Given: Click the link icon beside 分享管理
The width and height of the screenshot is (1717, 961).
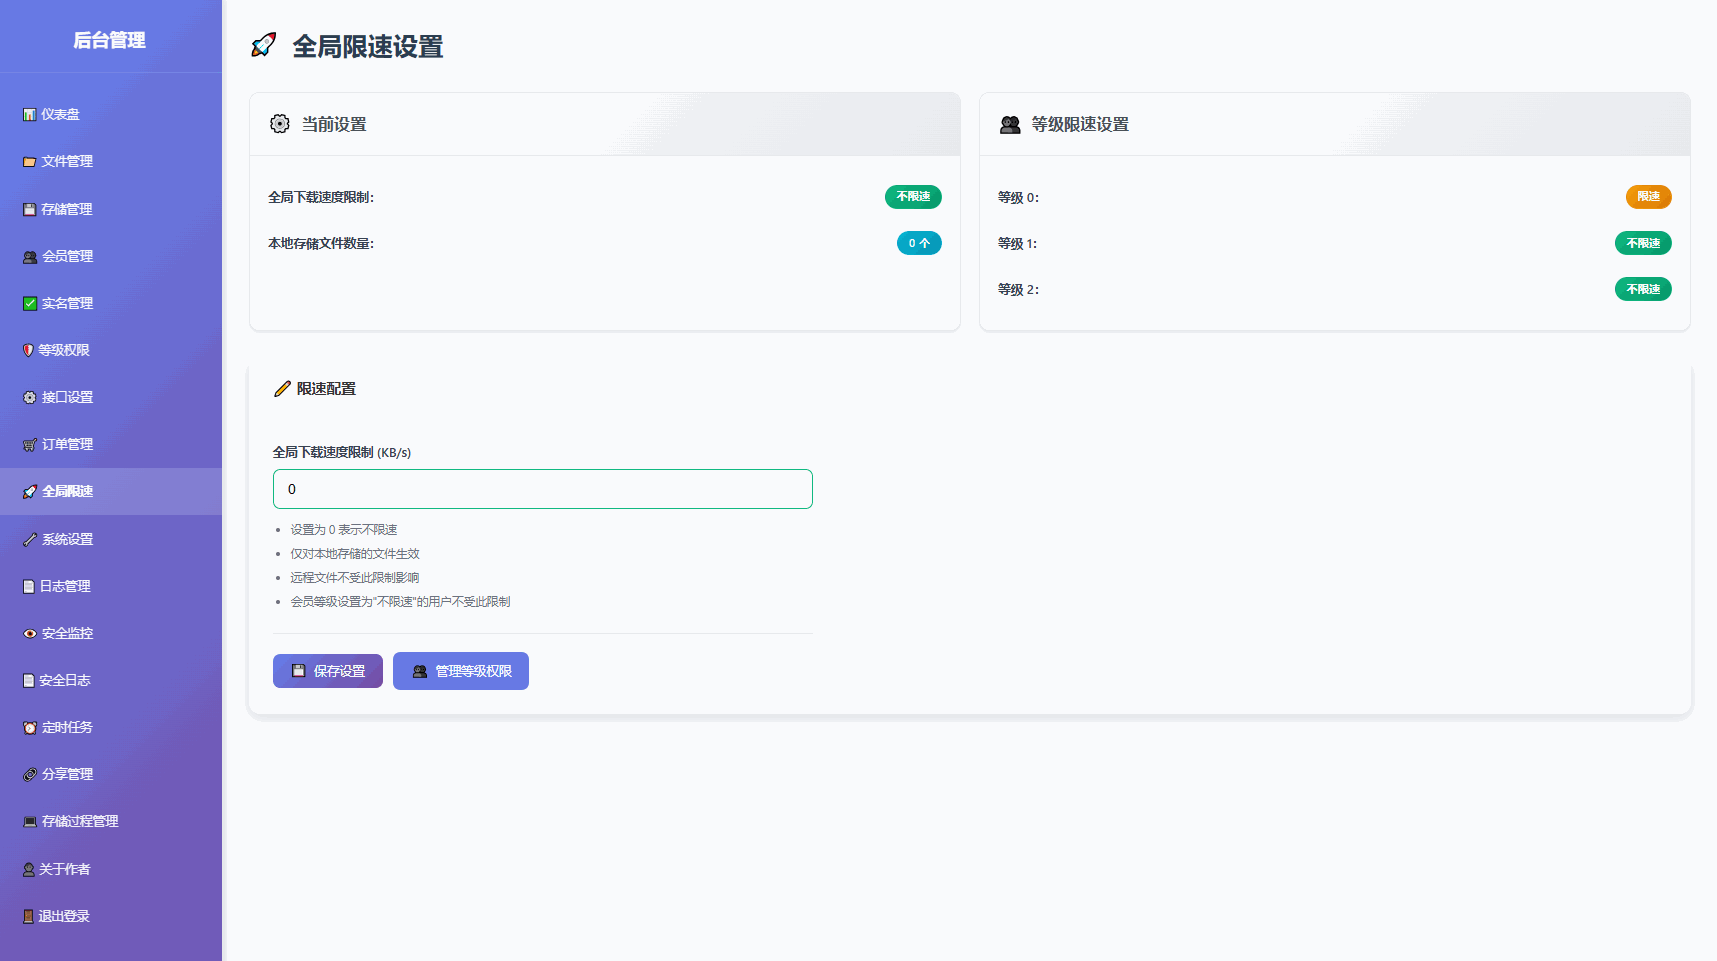Looking at the screenshot, I should [x=30, y=775].
